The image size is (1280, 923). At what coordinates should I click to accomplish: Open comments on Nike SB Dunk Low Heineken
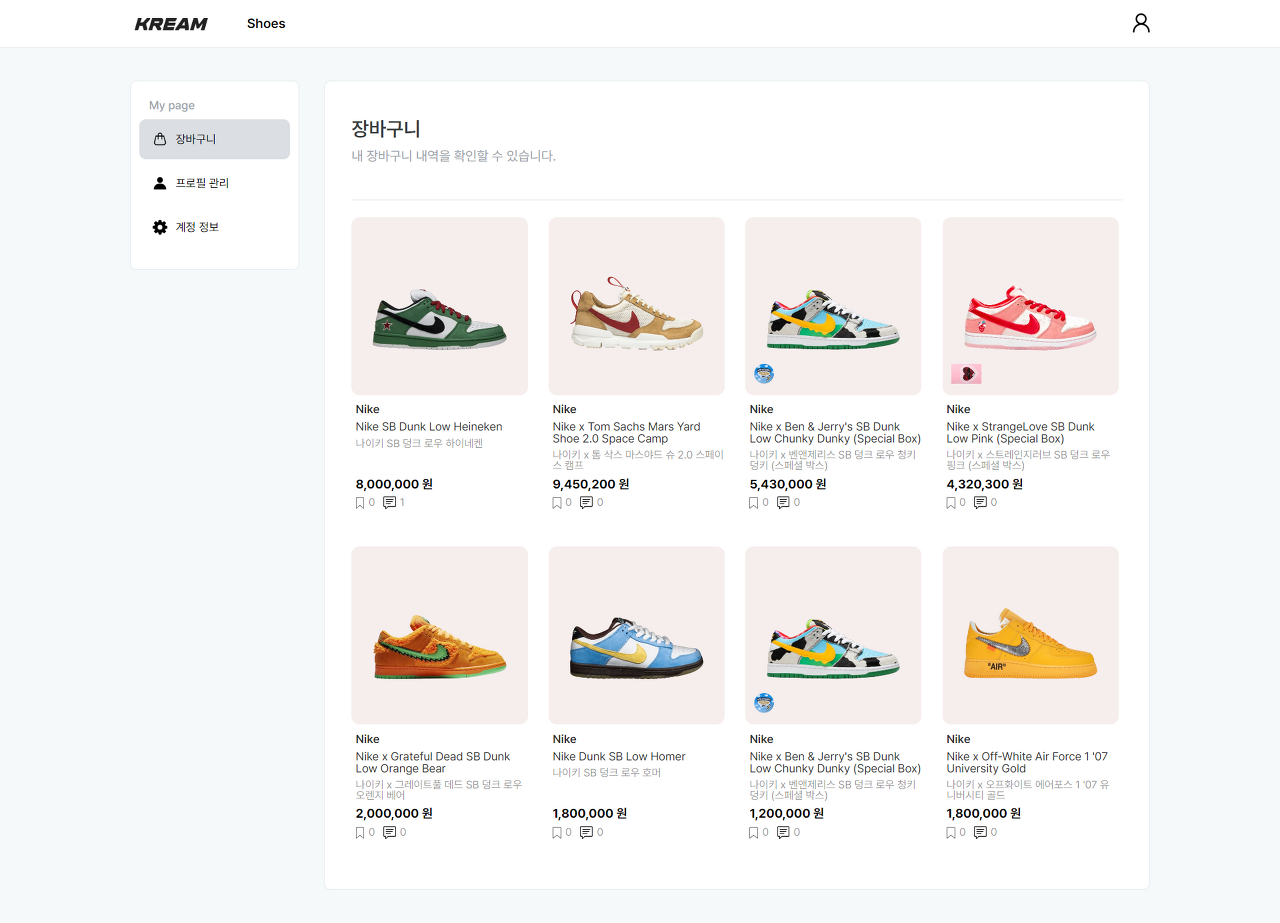[x=390, y=503]
